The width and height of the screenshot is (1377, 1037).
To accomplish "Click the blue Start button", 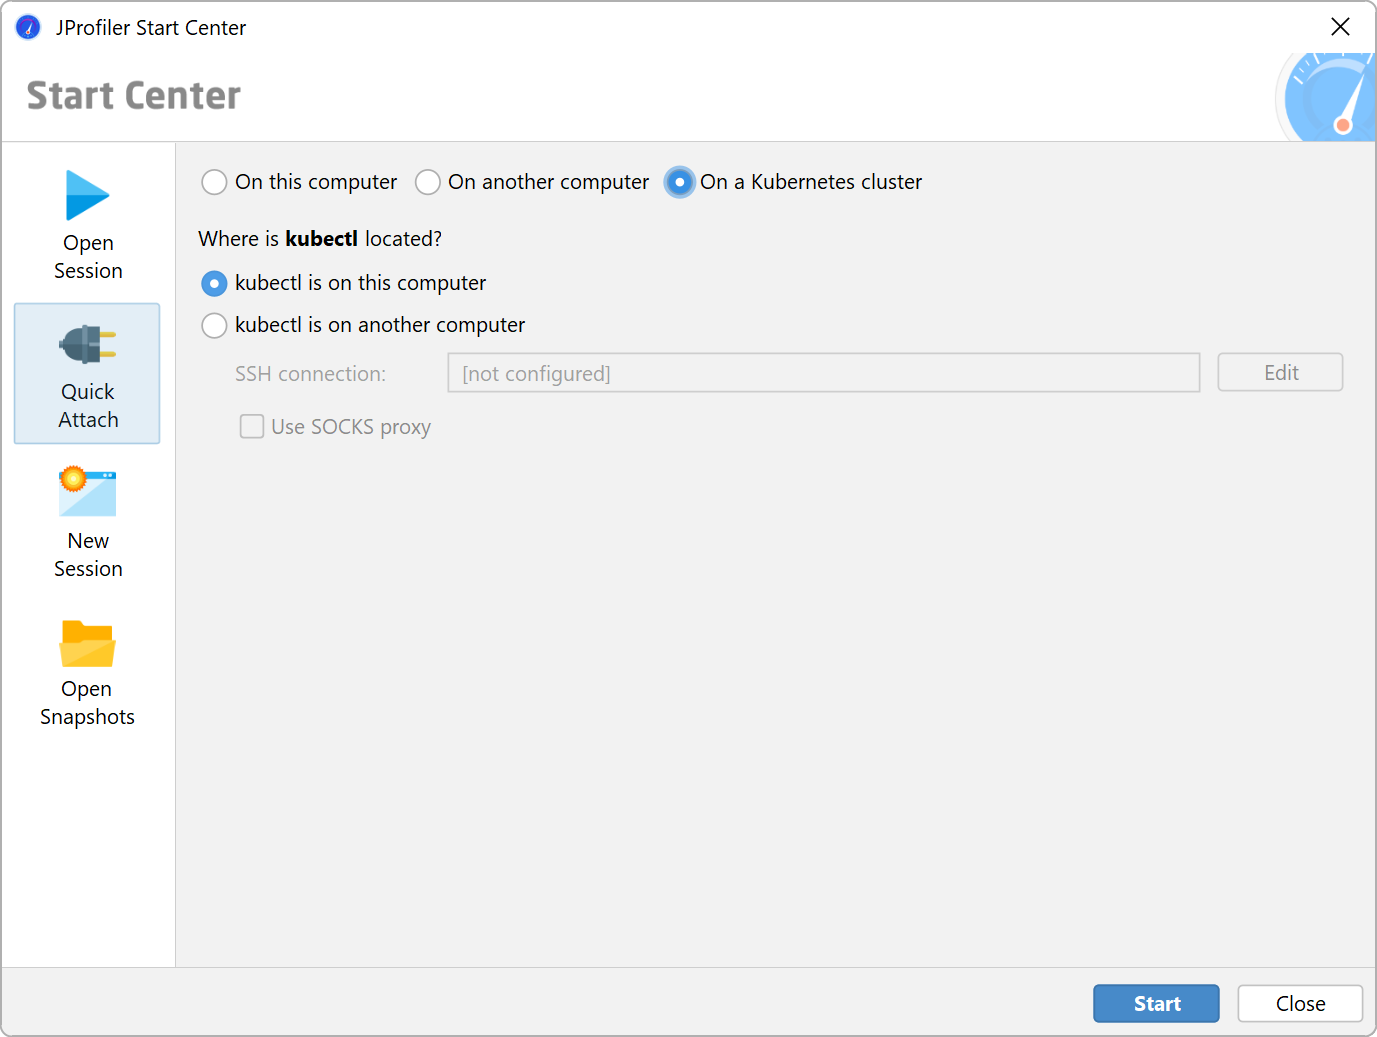I will click(1156, 1004).
